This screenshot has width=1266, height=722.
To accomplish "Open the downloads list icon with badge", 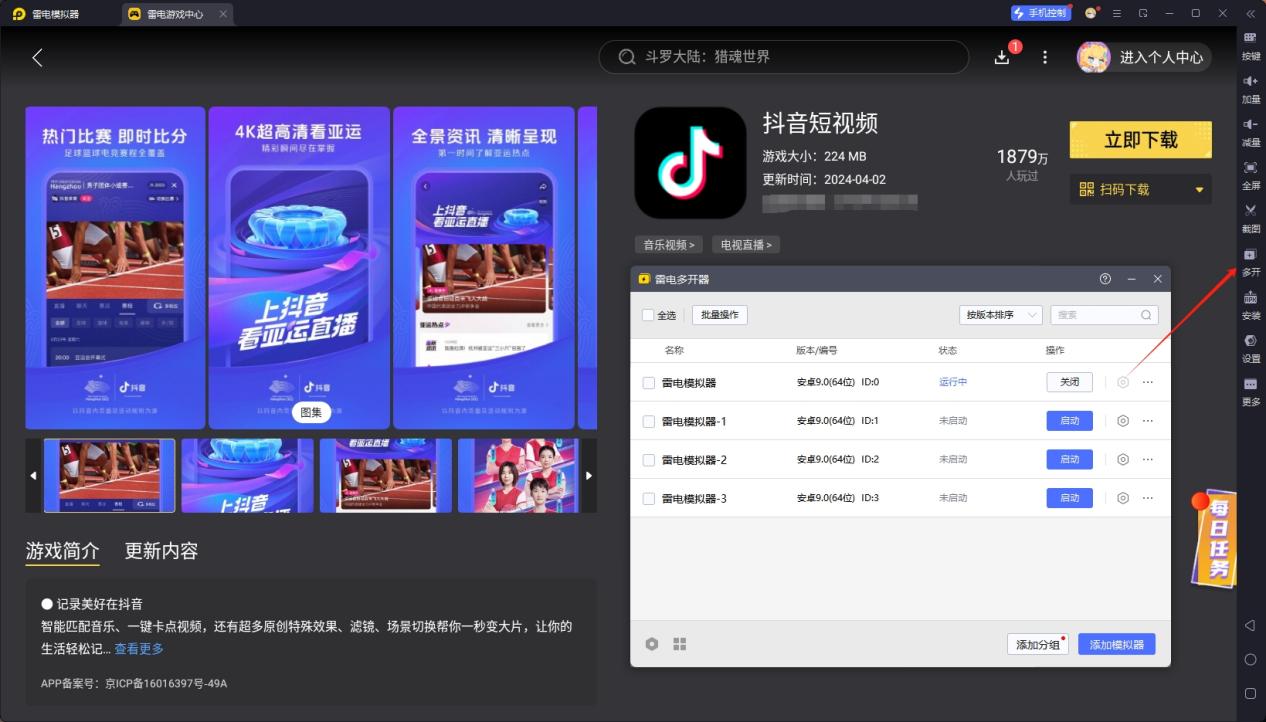I will pyautogui.click(x=1003, y=57).
